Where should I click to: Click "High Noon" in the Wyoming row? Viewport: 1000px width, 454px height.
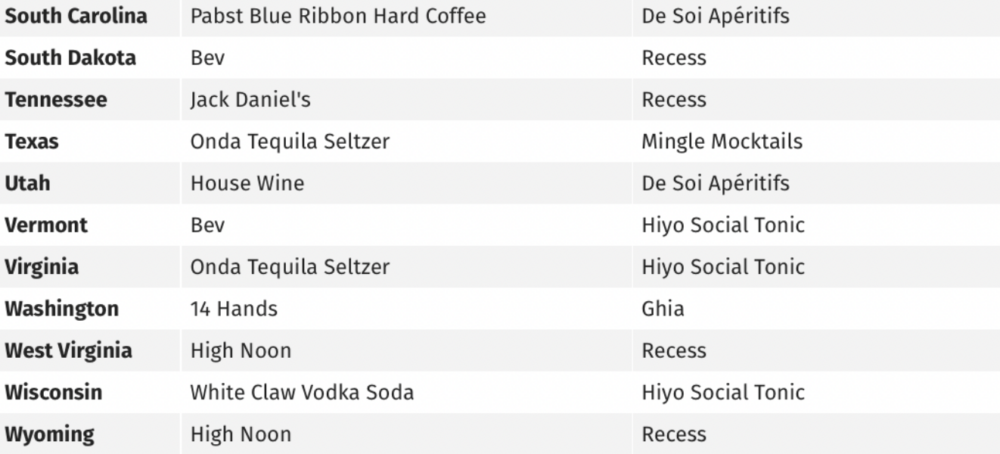[x=241, y=434]
